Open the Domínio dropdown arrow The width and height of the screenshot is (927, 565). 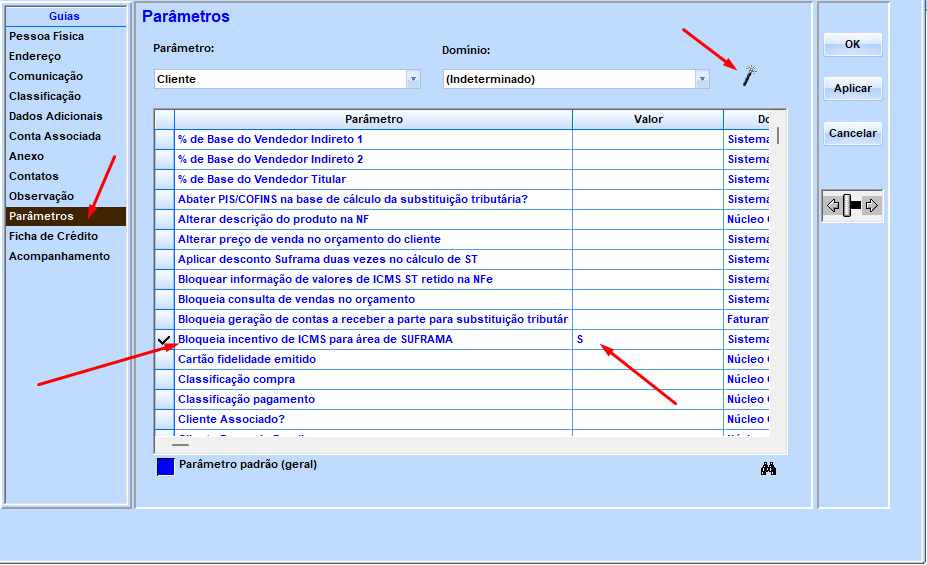(x=702, y=79)
